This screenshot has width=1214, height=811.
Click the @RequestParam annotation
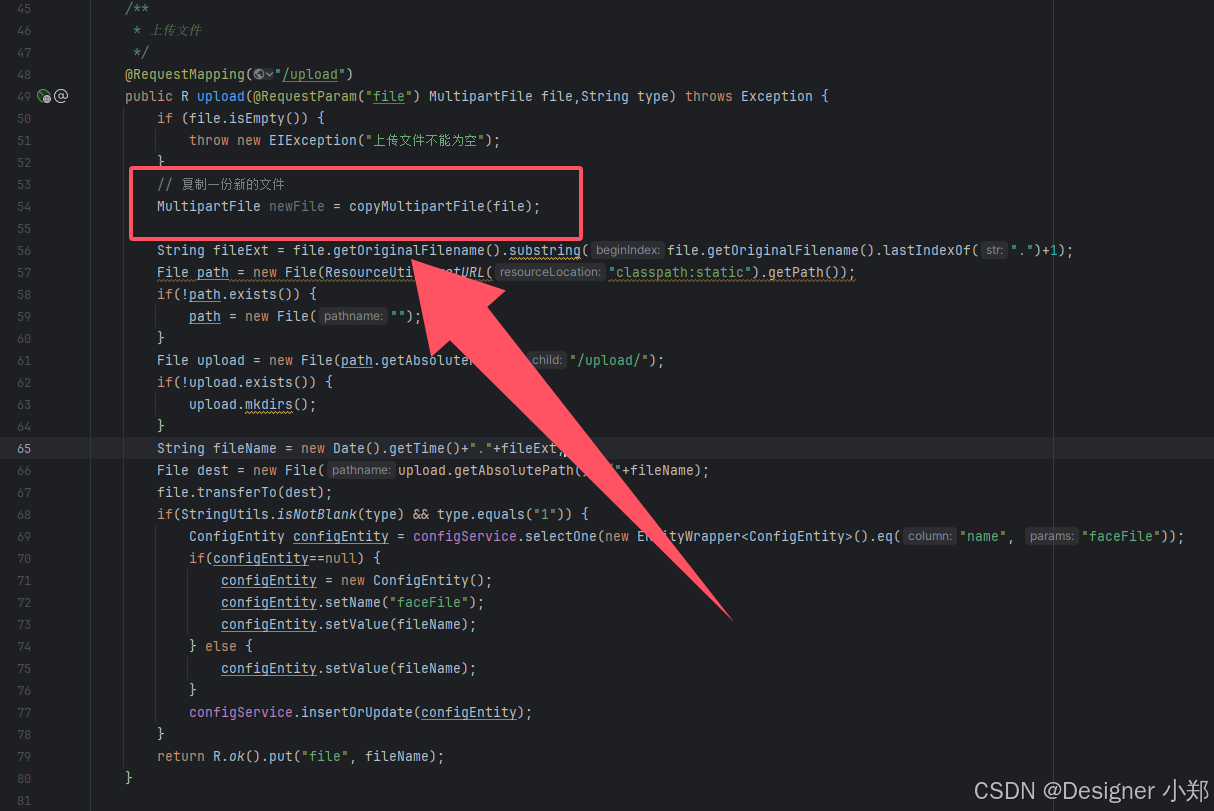pos(309,96)
